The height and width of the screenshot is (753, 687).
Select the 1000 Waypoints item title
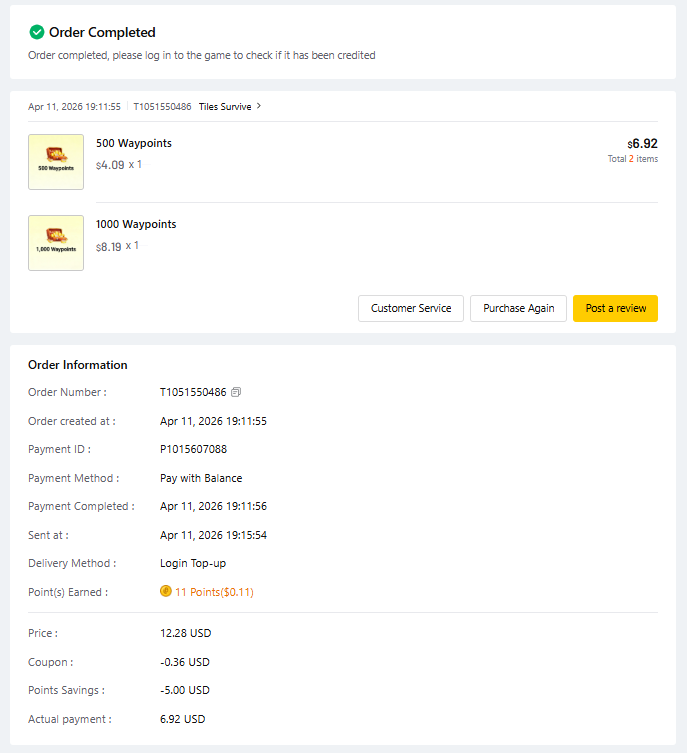136,224
